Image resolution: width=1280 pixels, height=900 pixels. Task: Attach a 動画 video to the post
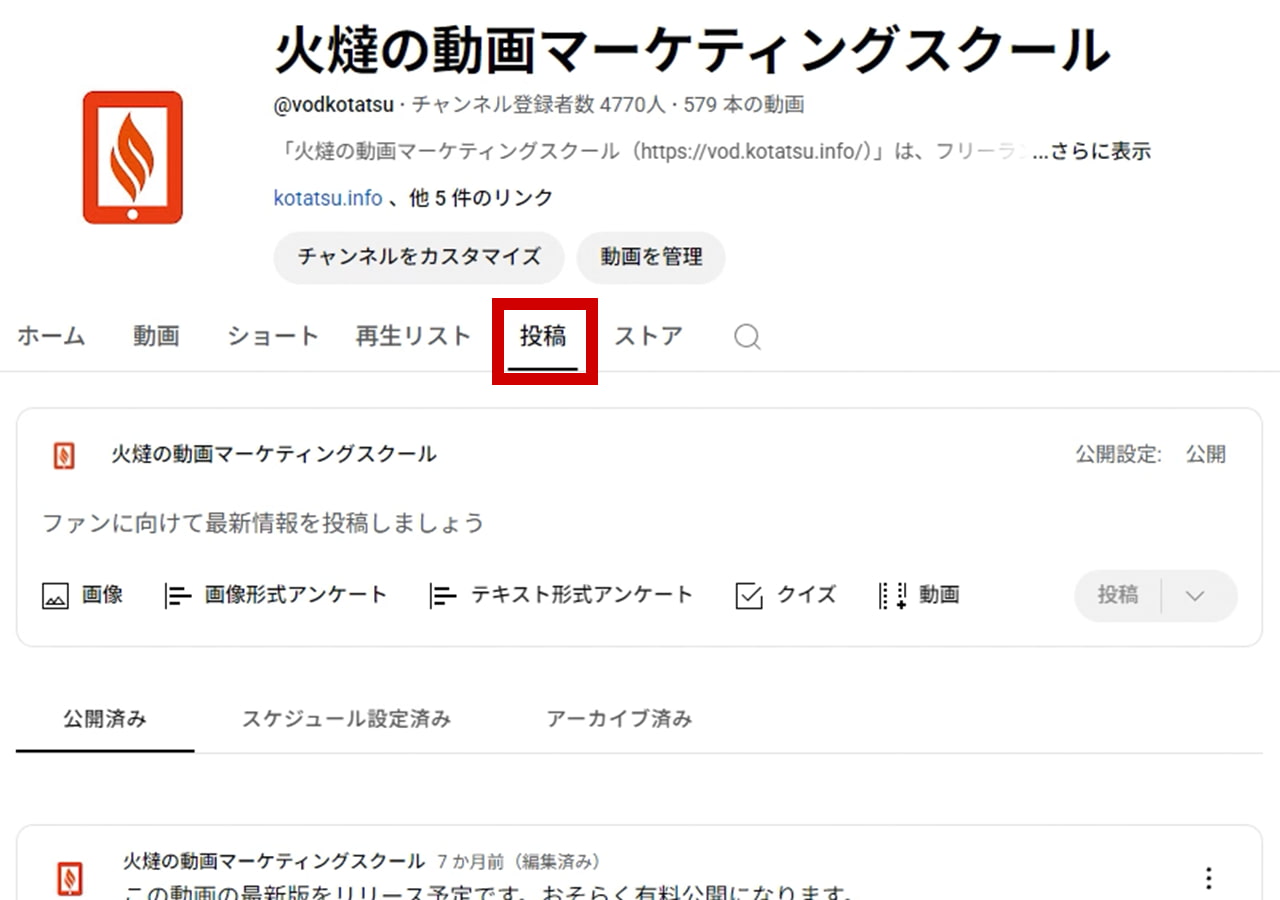tap(919, 595)
